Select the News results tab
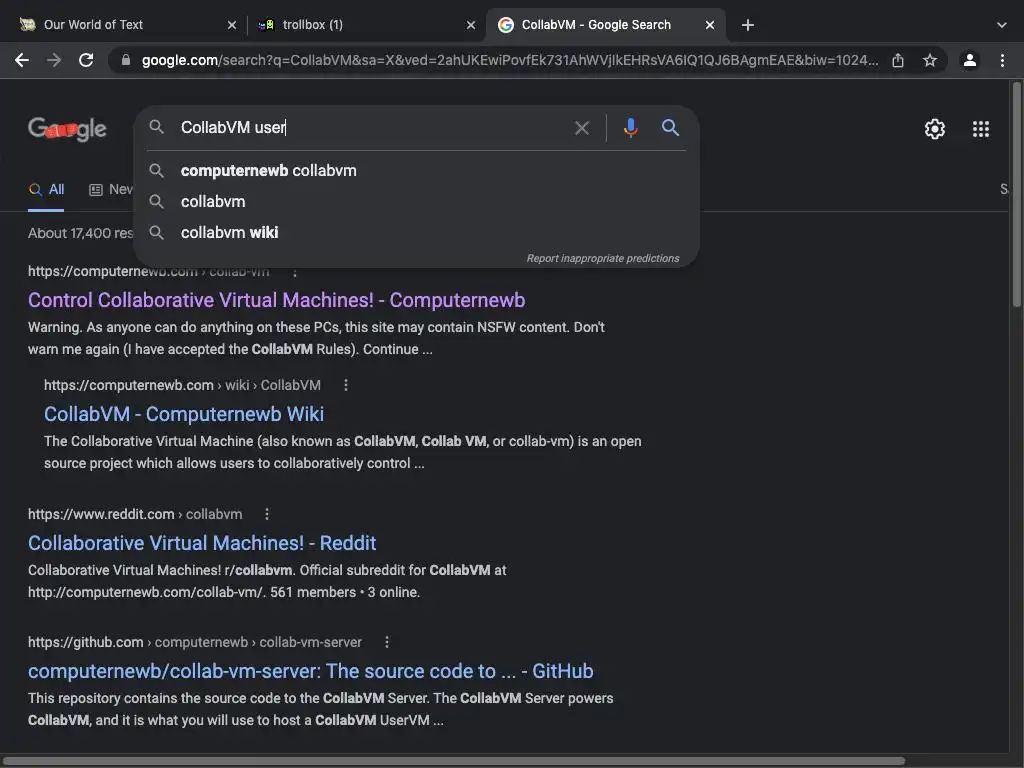 pos(111,189)
